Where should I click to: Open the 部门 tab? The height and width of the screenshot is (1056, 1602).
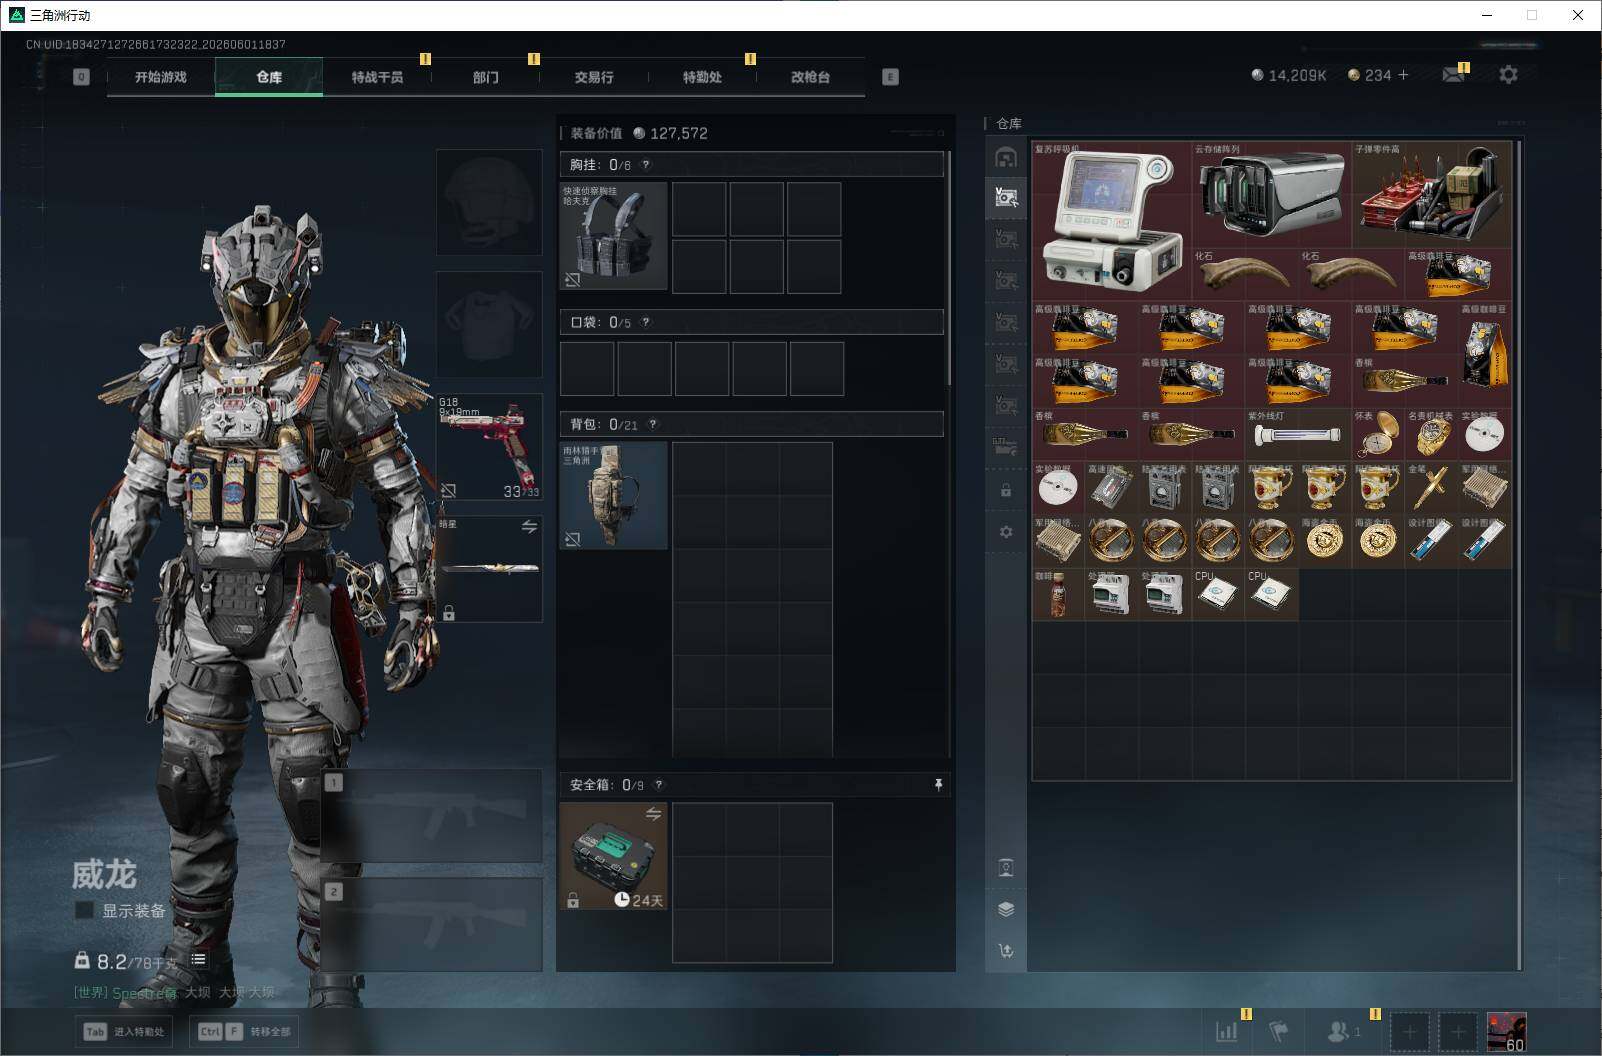click(486, 77)
